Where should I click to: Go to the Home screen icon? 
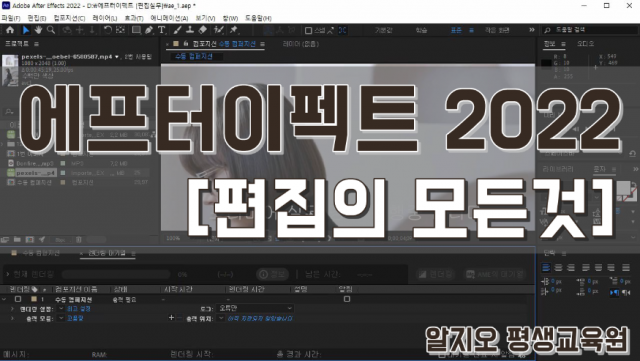coord(10,30)
